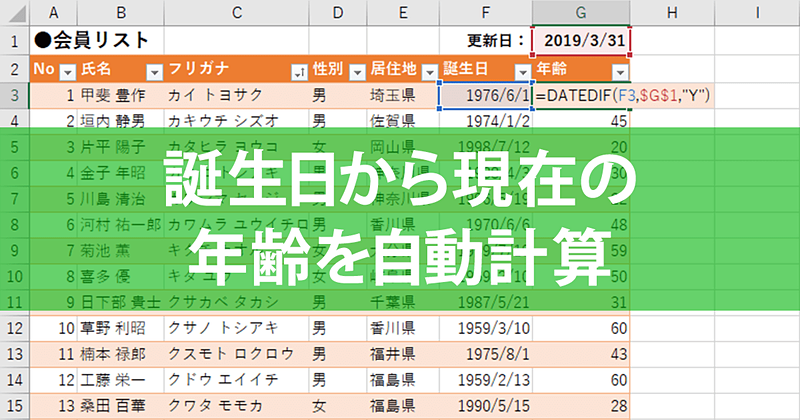Select column A header
The width and height of the screenshot is (800, 420).
[x=53, y=13]
